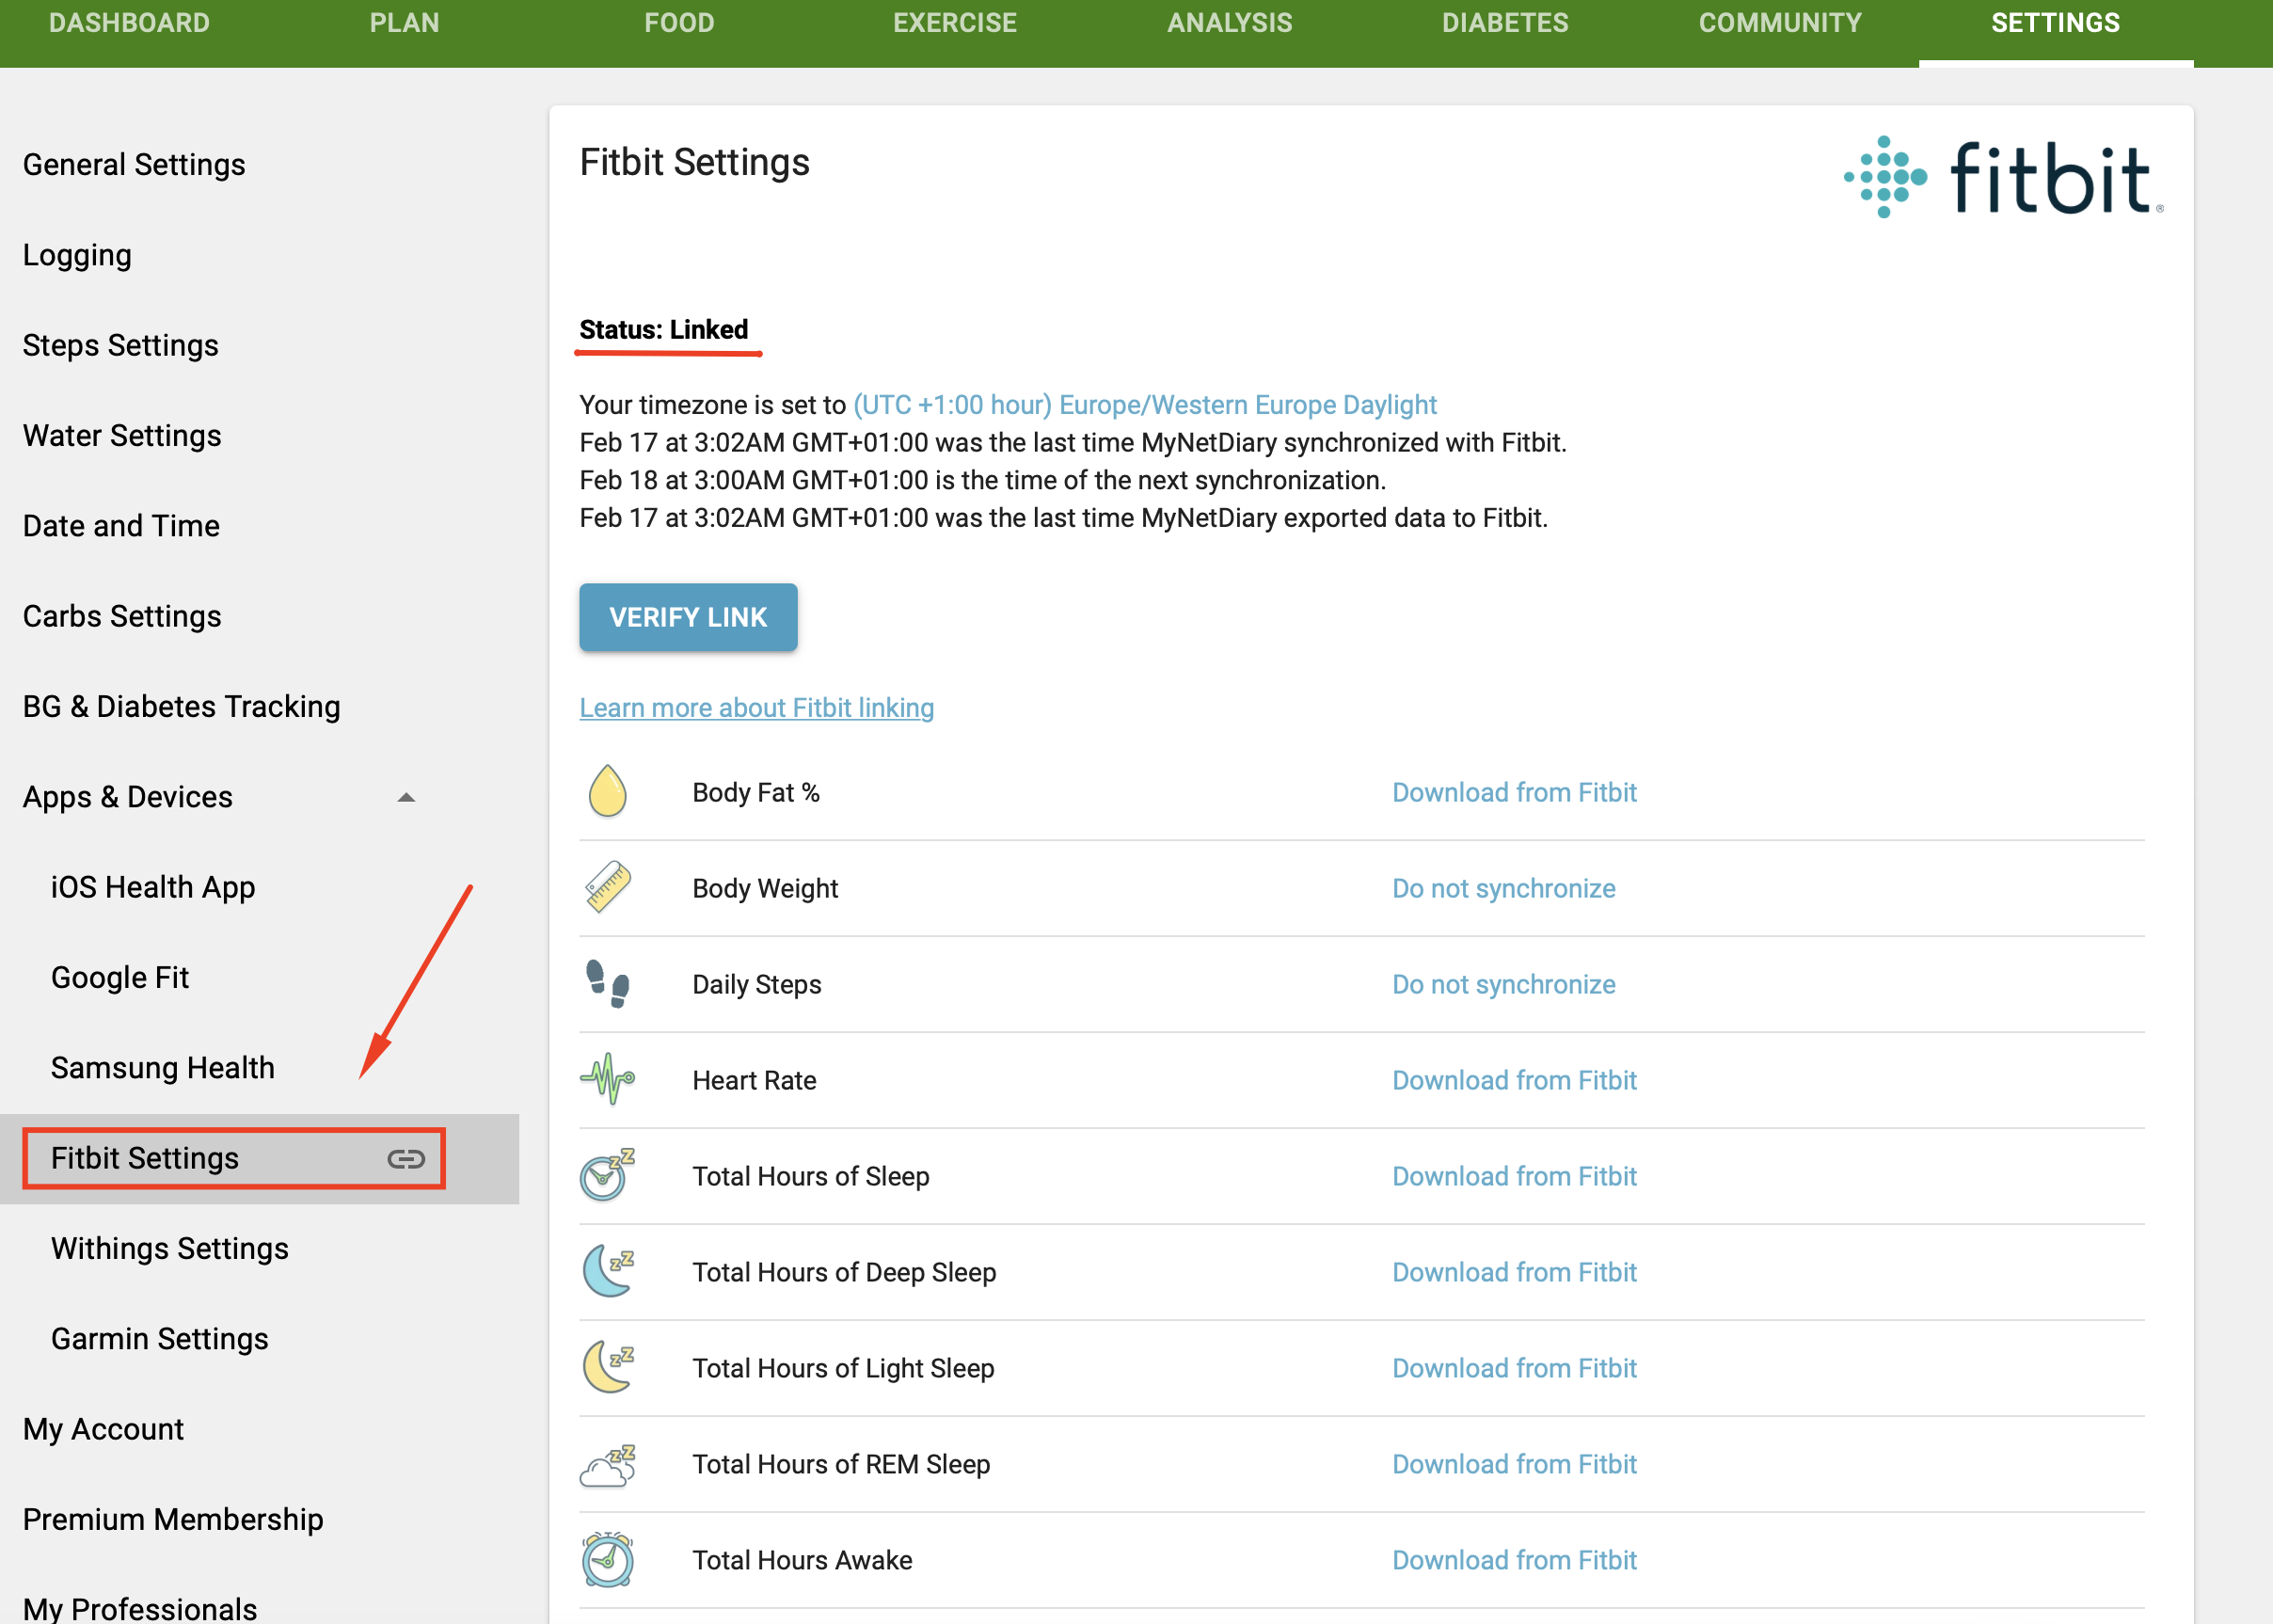Change Body Weight sync option
This screenshot has height=1624, width=2273.
[x=1503, y=888]
